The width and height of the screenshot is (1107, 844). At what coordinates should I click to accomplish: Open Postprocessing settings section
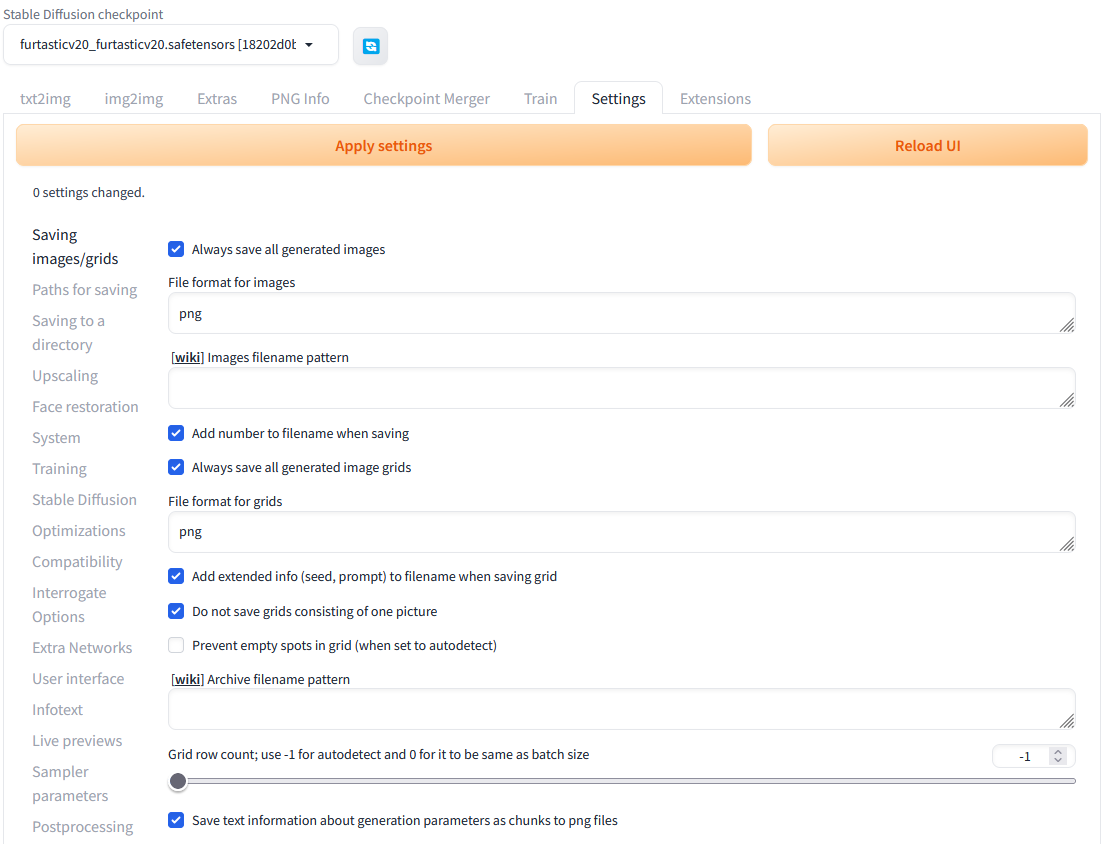pyautogui.click(x=83, y=827)
